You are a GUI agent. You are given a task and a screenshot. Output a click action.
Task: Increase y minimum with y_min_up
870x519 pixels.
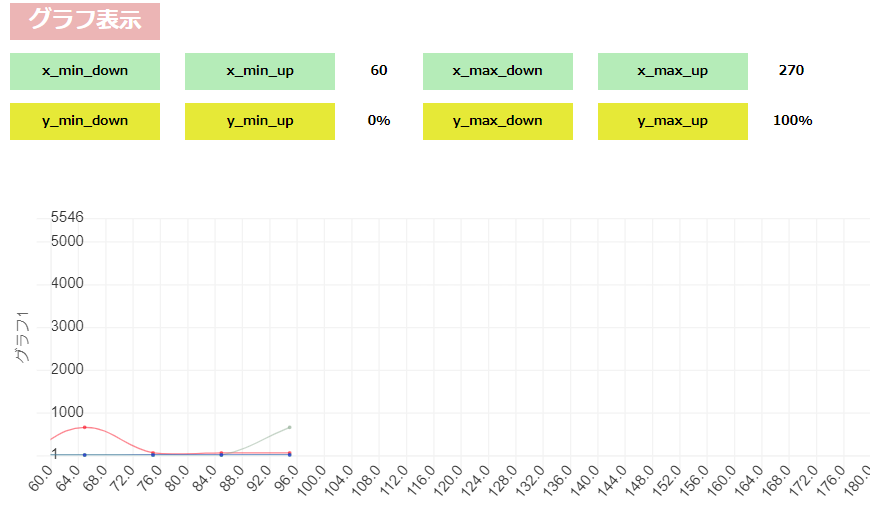pyautogui.click(x=260, y=121)
